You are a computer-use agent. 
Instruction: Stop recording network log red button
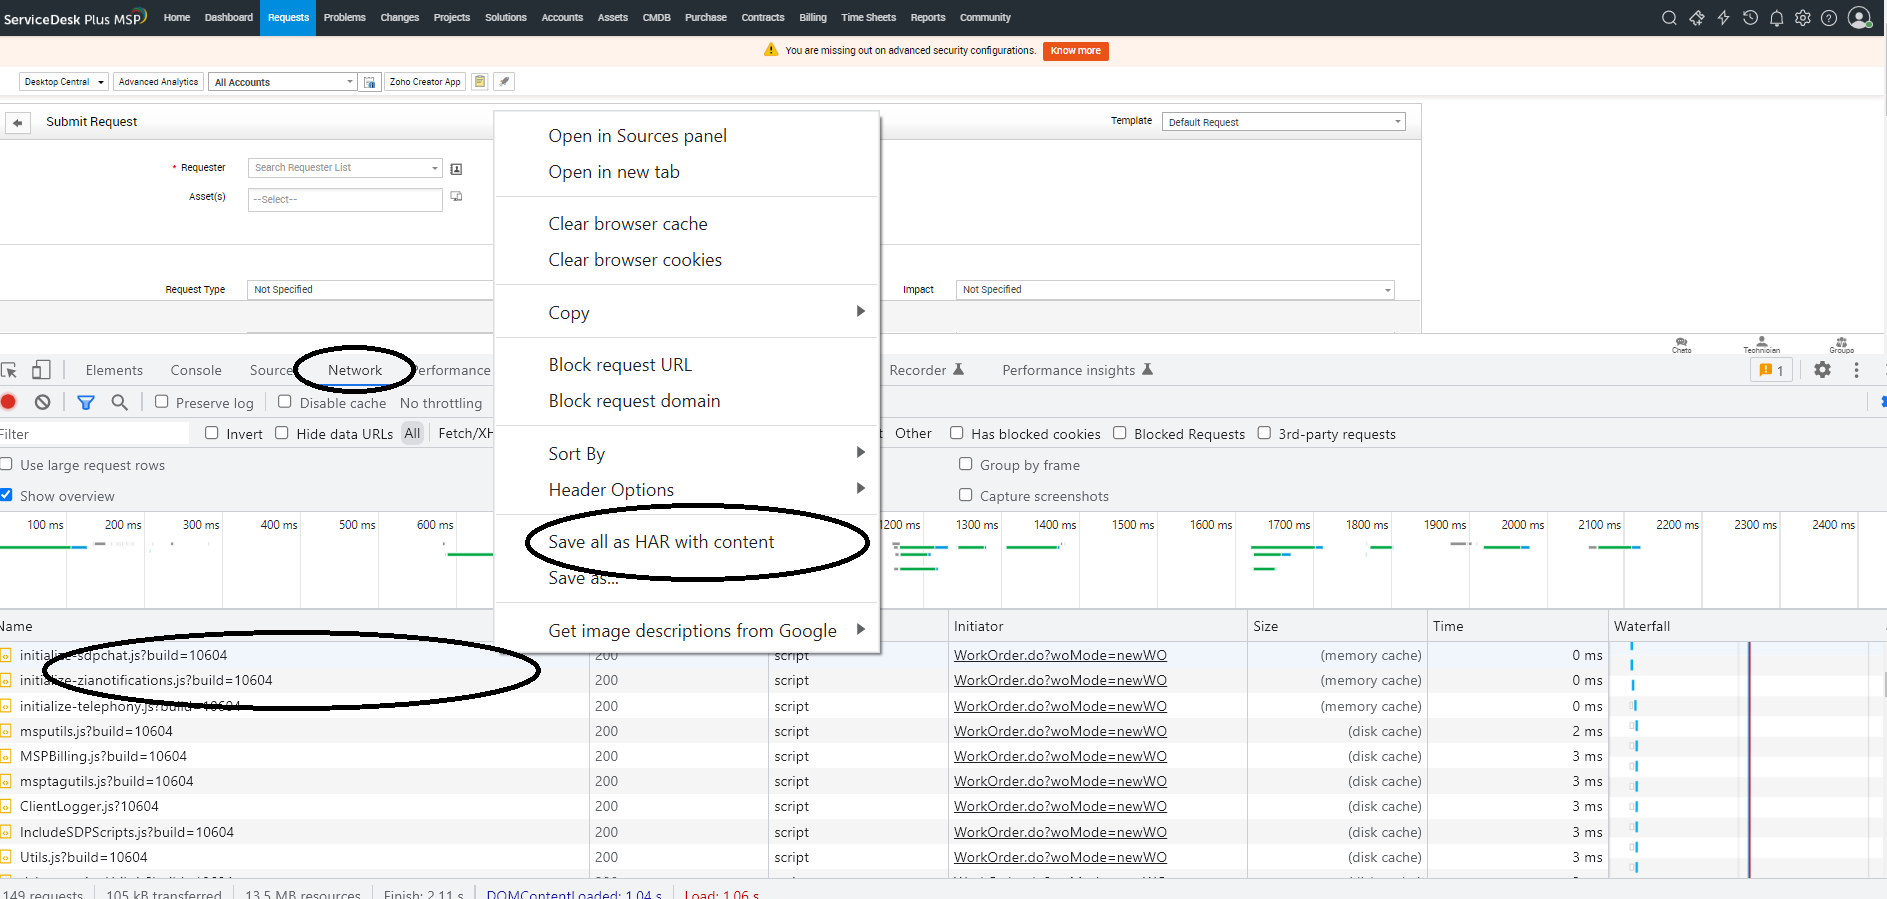pos(8,402)
